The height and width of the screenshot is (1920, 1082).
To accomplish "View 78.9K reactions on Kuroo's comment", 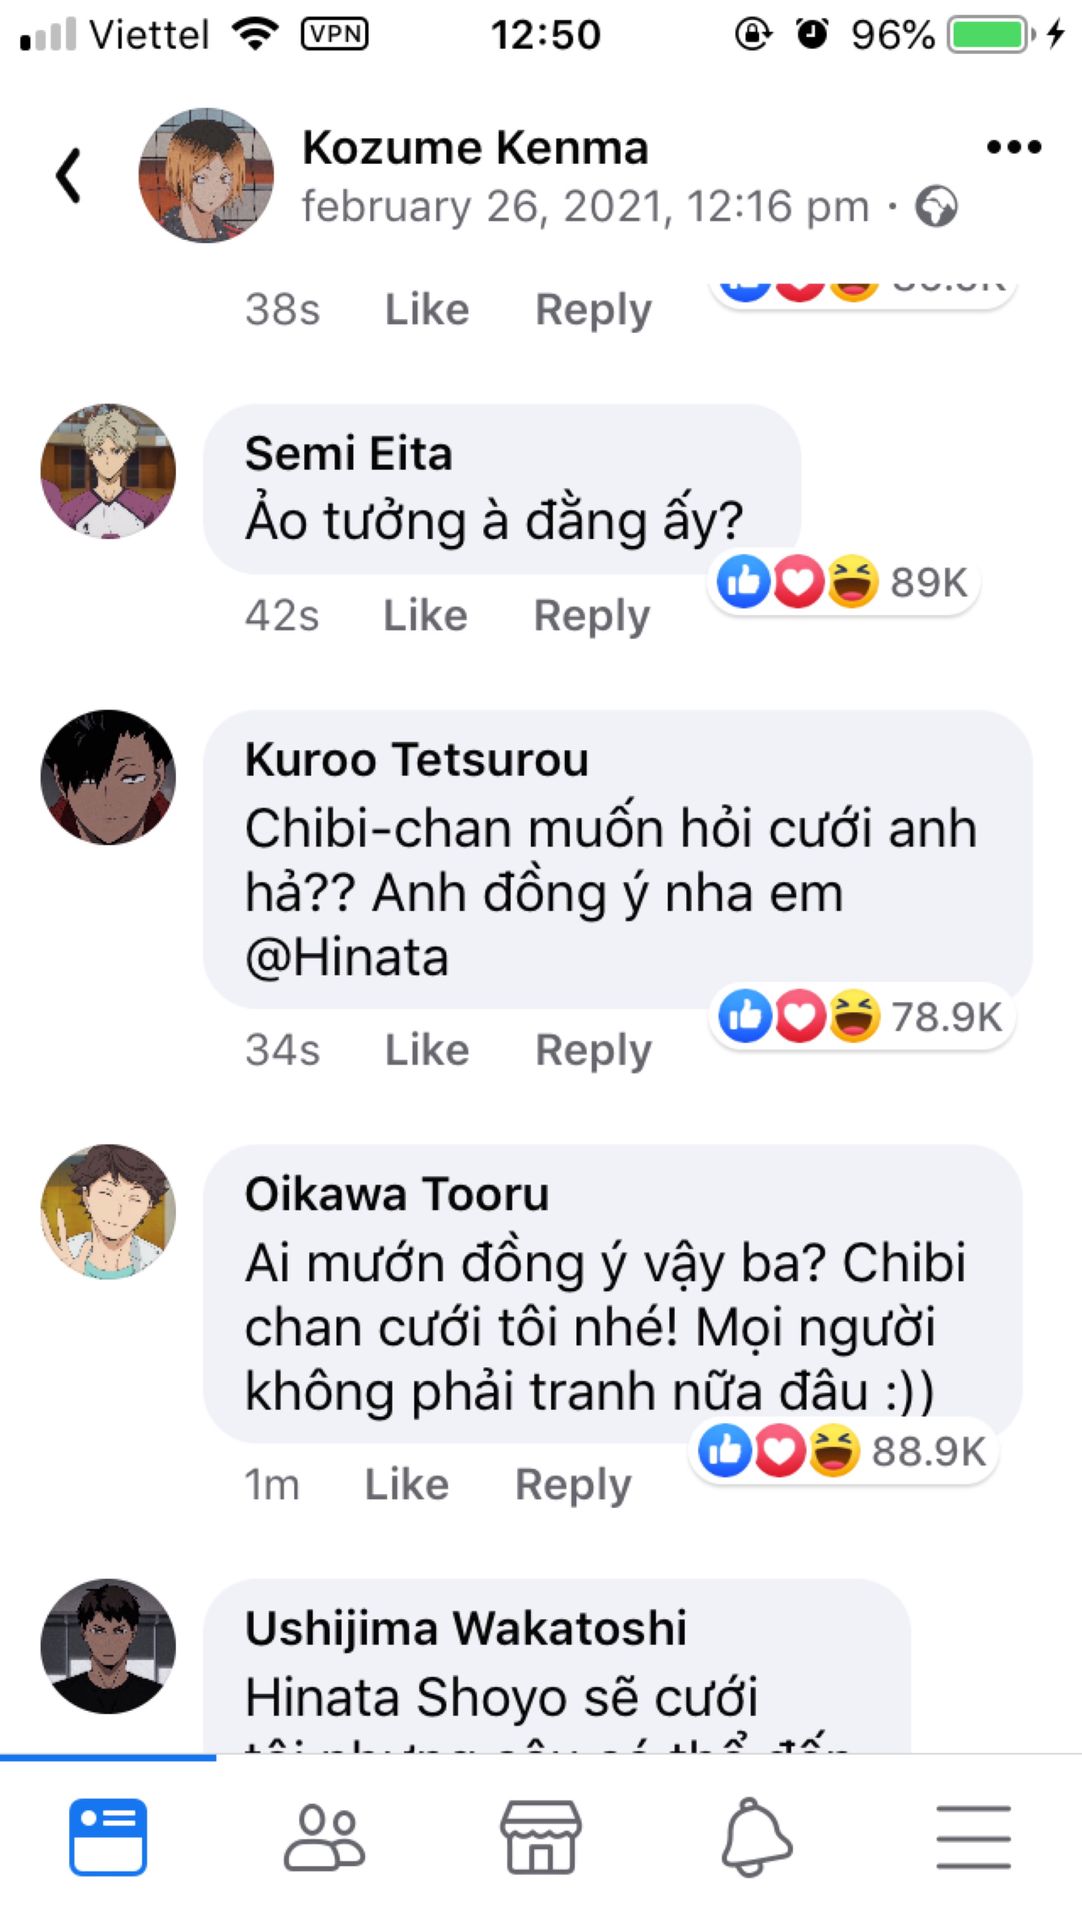I will coord(861,1017).
